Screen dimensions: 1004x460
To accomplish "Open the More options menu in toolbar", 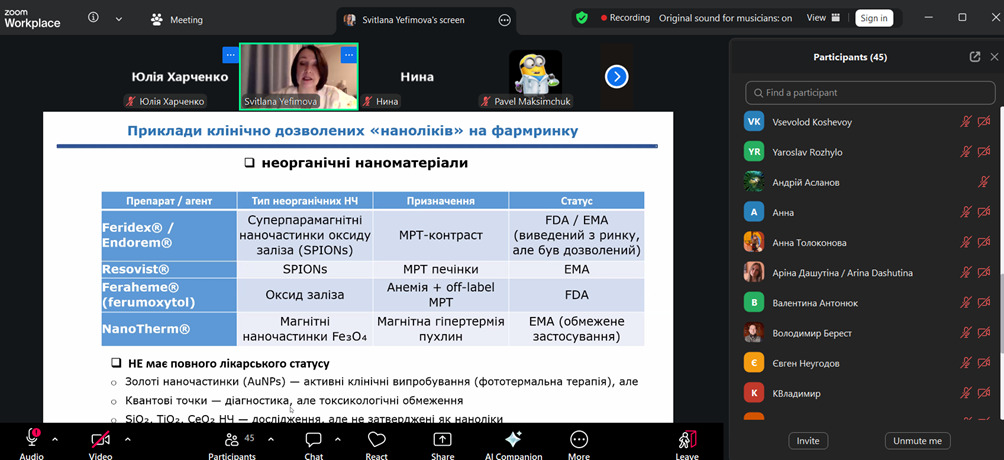I will 579,440.
